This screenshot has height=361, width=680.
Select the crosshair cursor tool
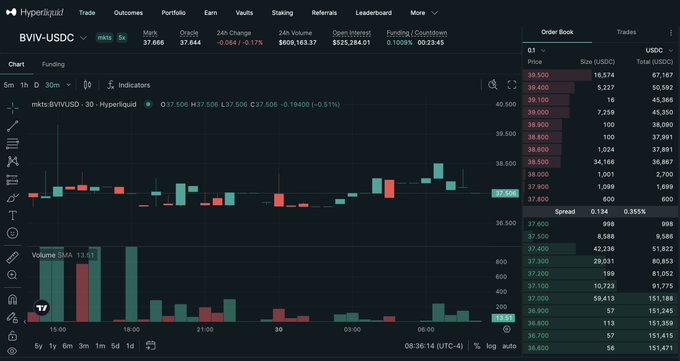[13, 108]
